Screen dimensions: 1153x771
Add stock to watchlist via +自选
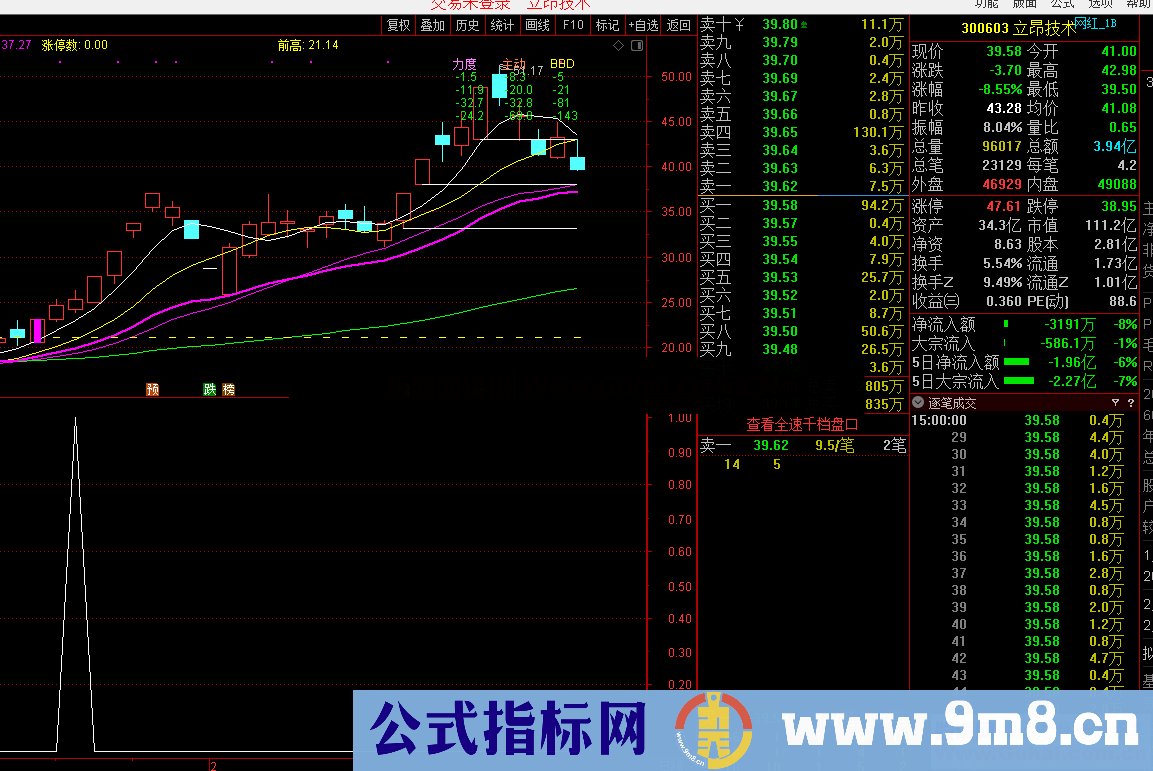(641, 25)
